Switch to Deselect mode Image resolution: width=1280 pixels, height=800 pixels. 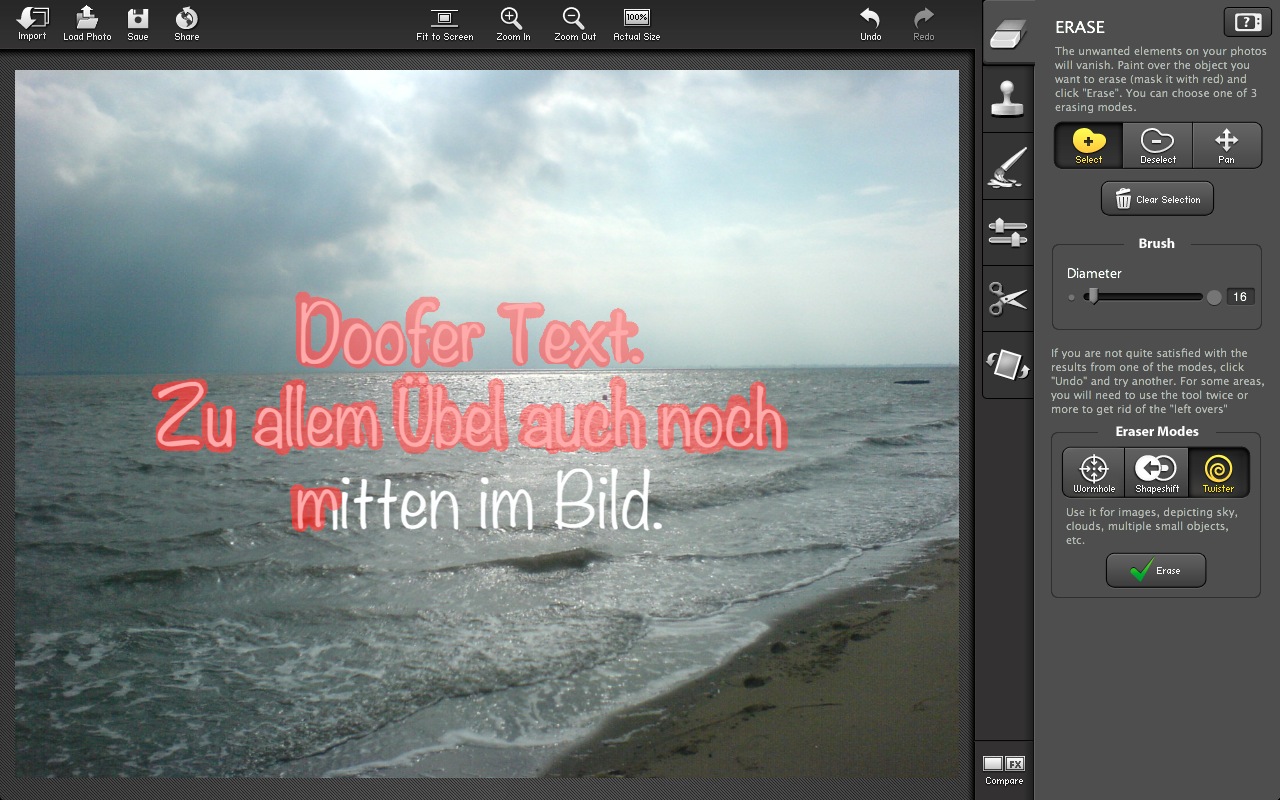coord(1157,146)
